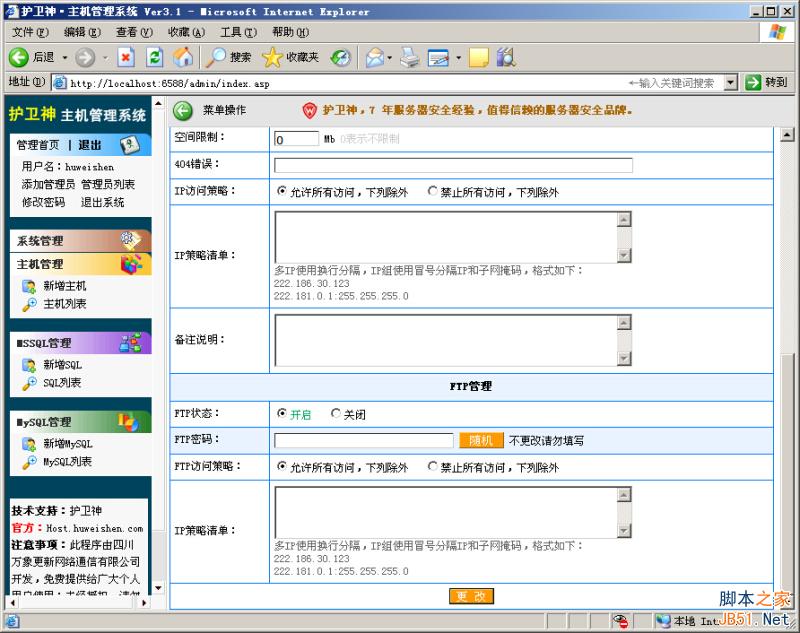800x633 pixels.
Task: Open the 文件(F) menu
Action: tap(31, 32)
